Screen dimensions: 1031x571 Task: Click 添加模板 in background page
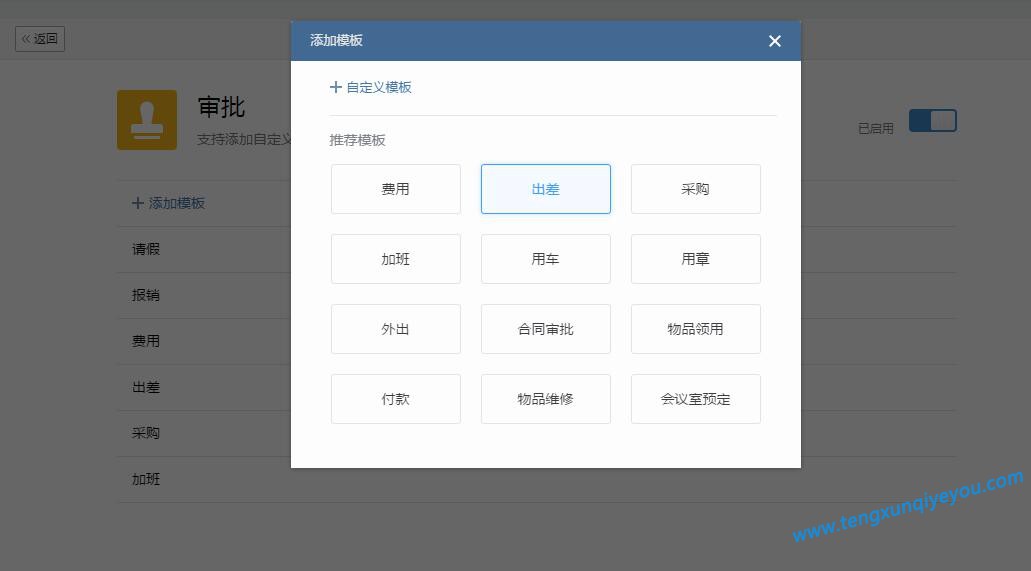click(169, 203)
